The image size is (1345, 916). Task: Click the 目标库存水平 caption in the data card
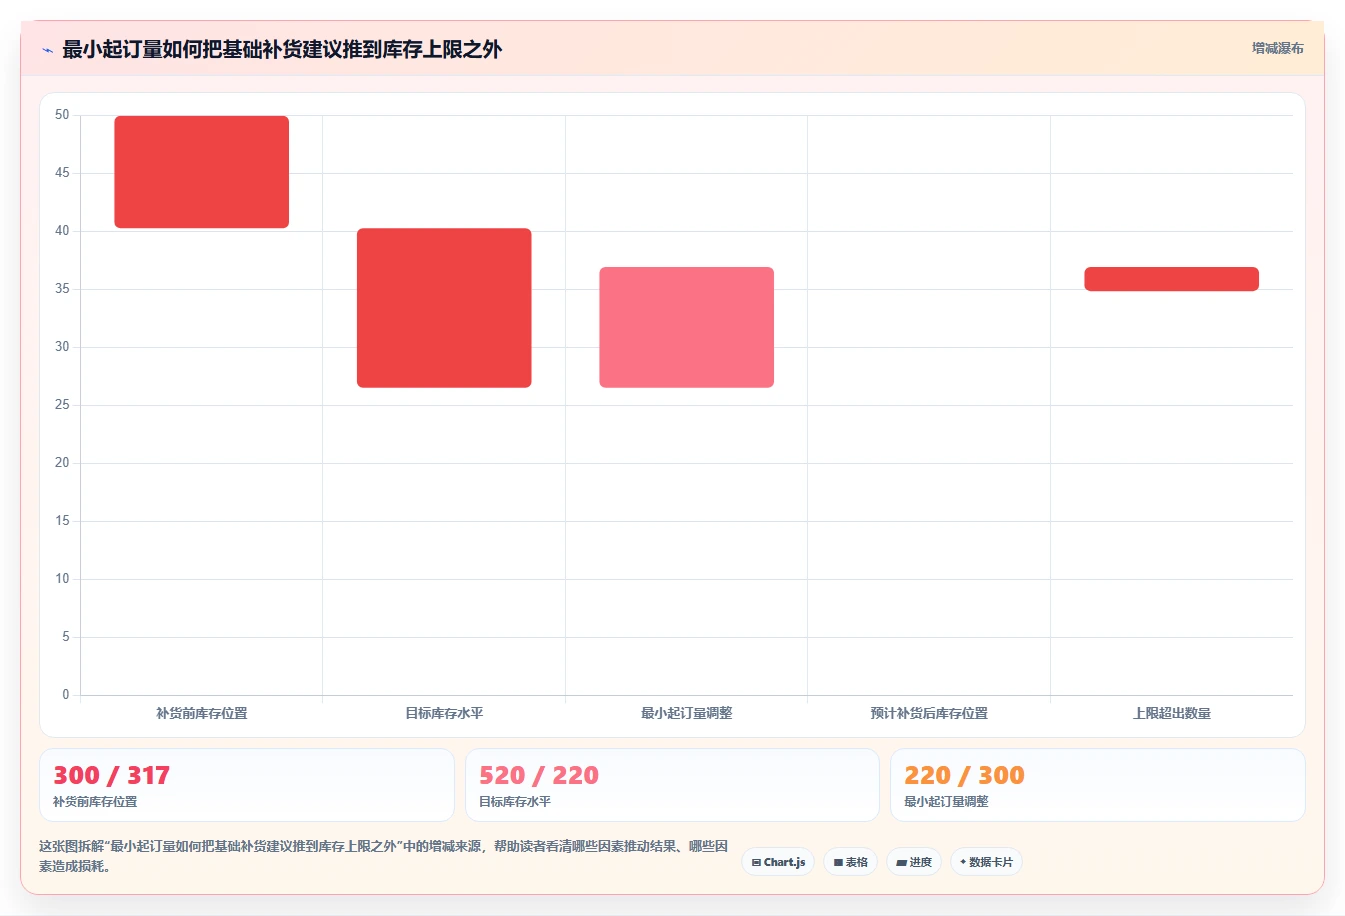(x=515, y=802)
